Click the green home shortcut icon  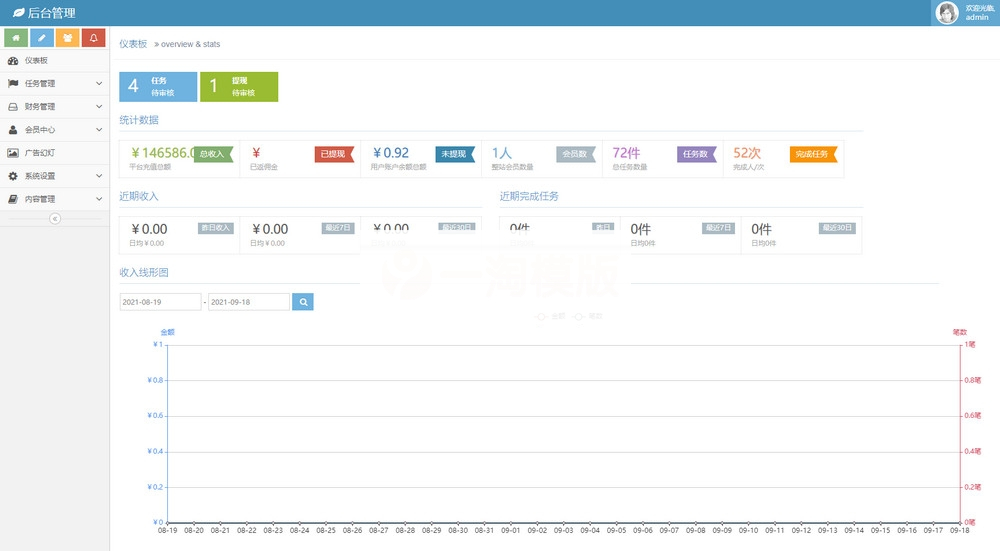pyautogui.click(x=16, y=38)
